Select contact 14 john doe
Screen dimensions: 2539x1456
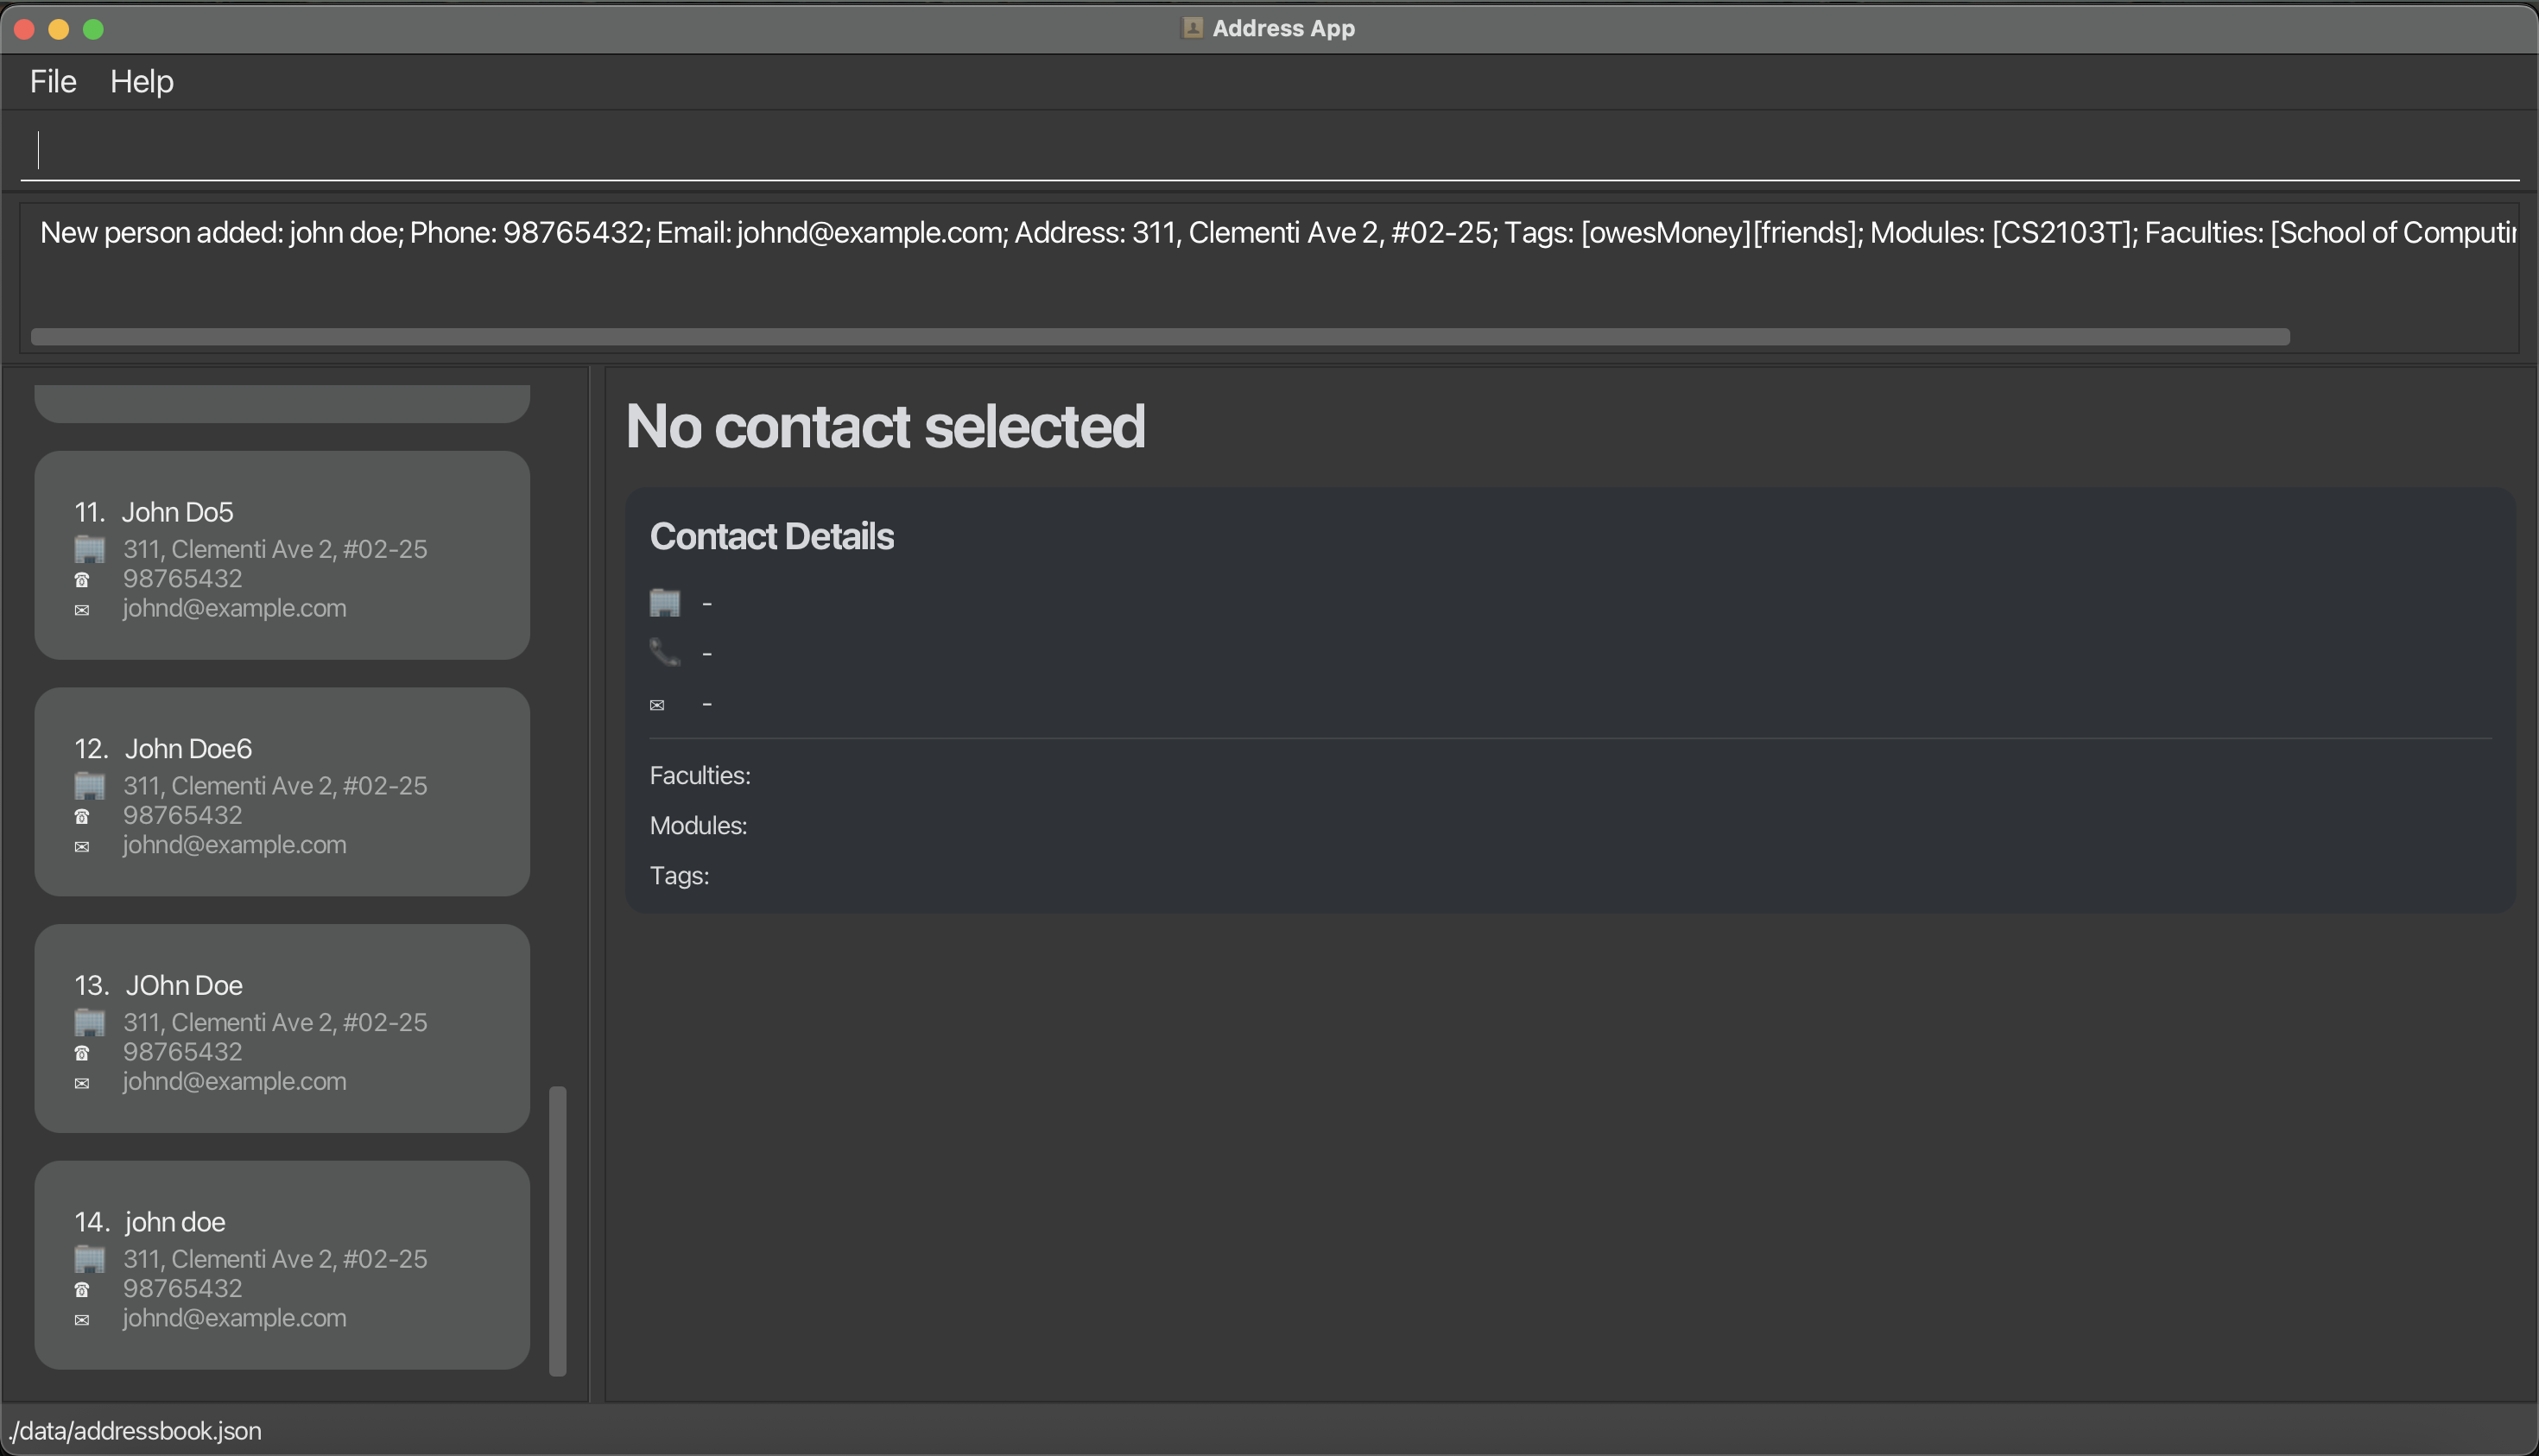tap(282, 1264)
